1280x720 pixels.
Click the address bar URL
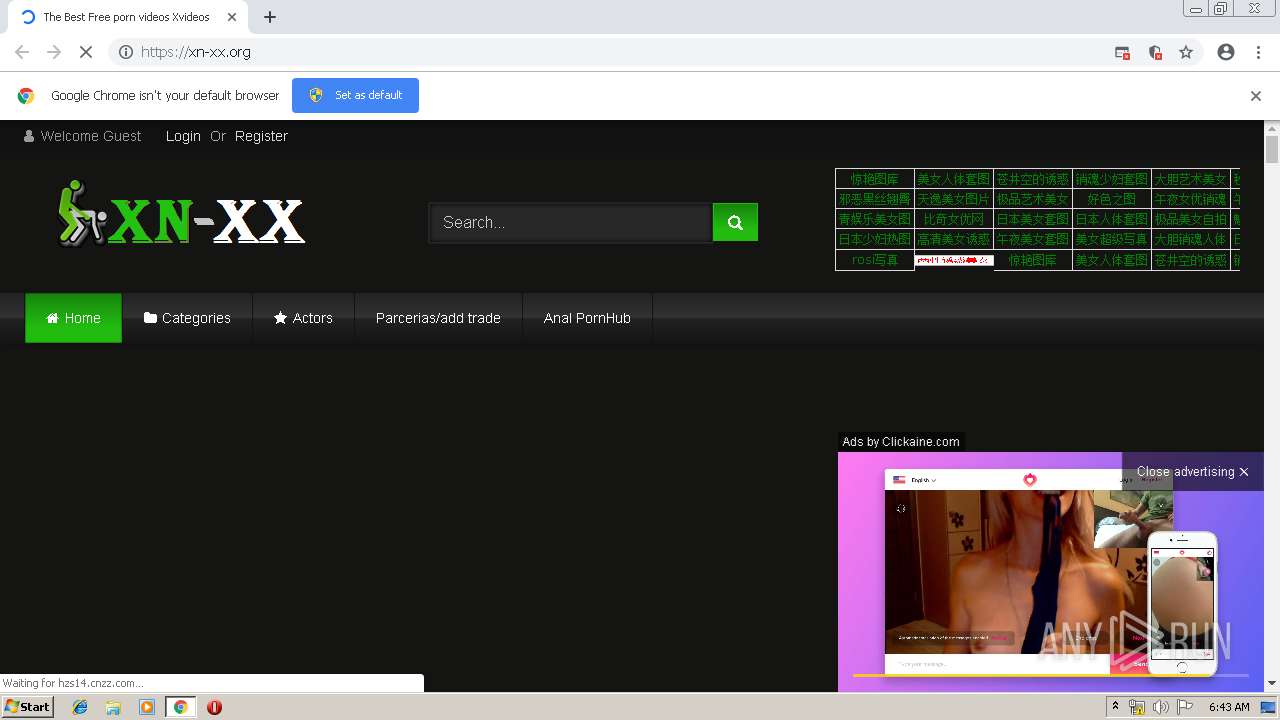[196, 52]
